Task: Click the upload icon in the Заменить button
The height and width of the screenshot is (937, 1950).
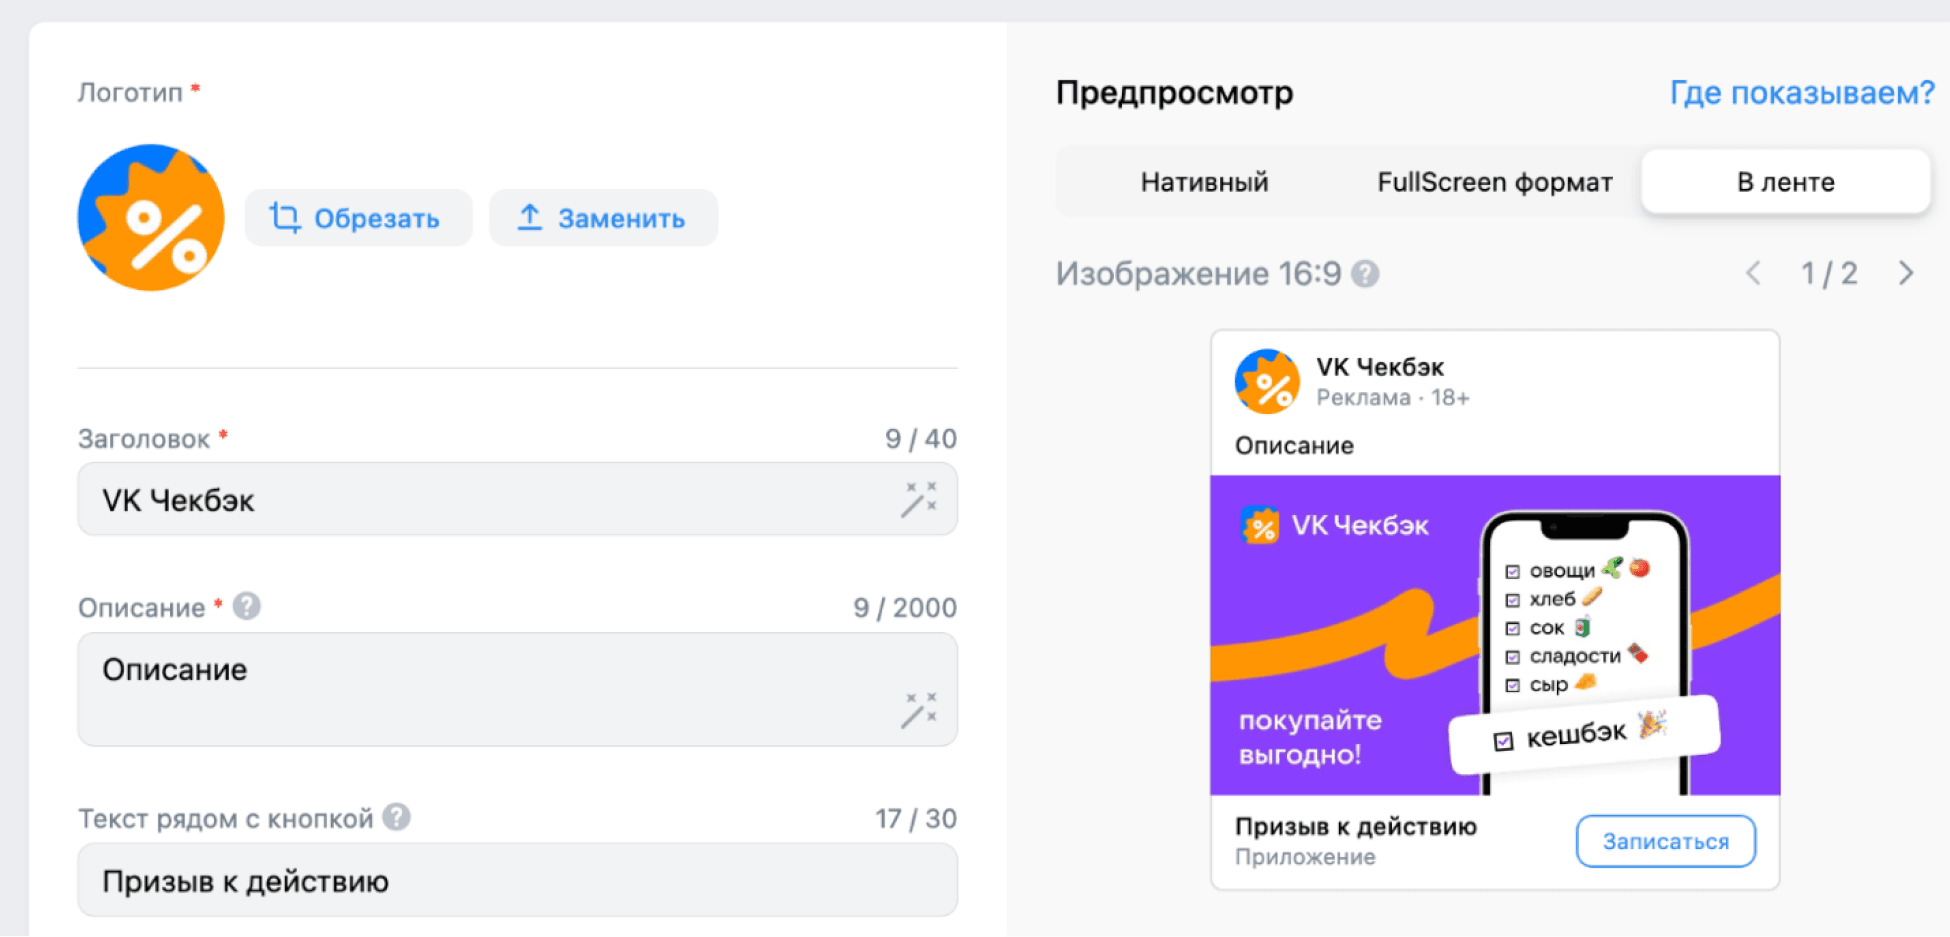Action: pos(531,217)
